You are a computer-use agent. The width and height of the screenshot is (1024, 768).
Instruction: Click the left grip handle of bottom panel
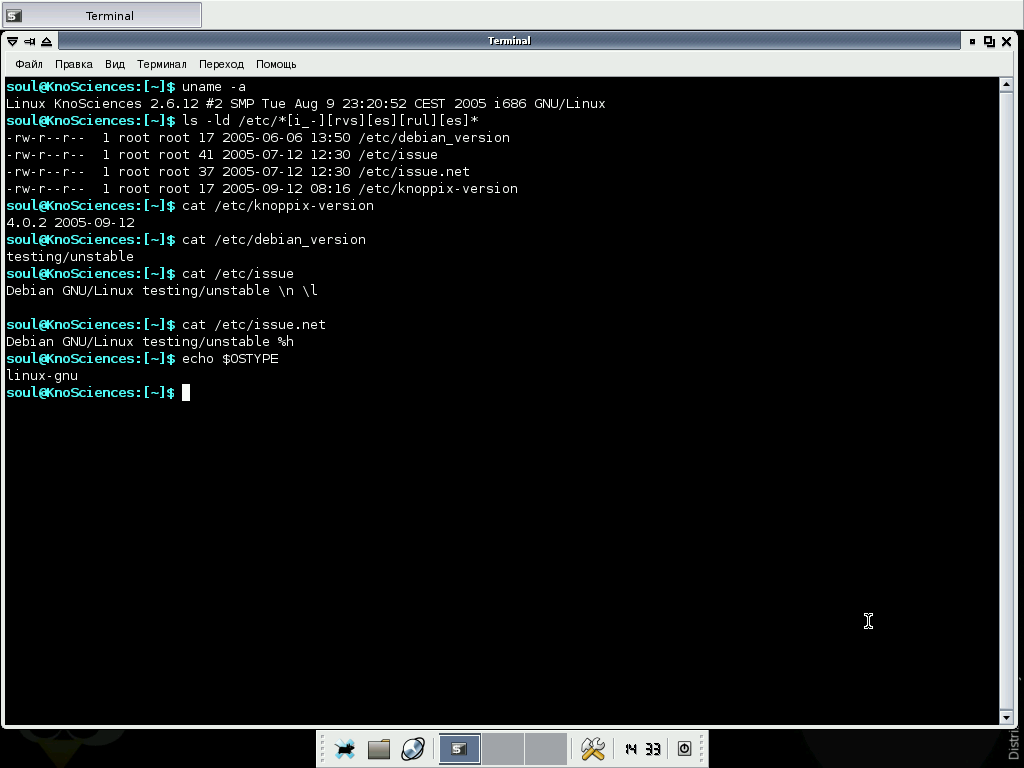pyautogui.click(x=322, y=748)
